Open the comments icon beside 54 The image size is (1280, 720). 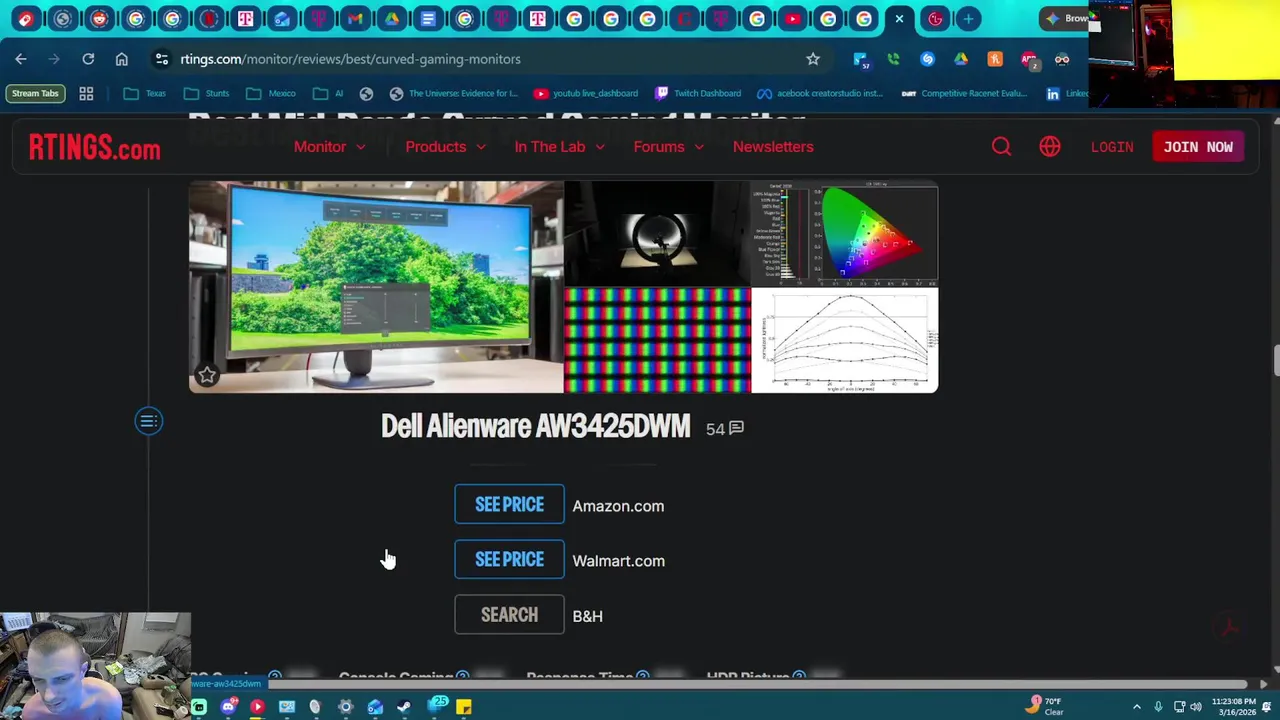[x=736, y=428]
